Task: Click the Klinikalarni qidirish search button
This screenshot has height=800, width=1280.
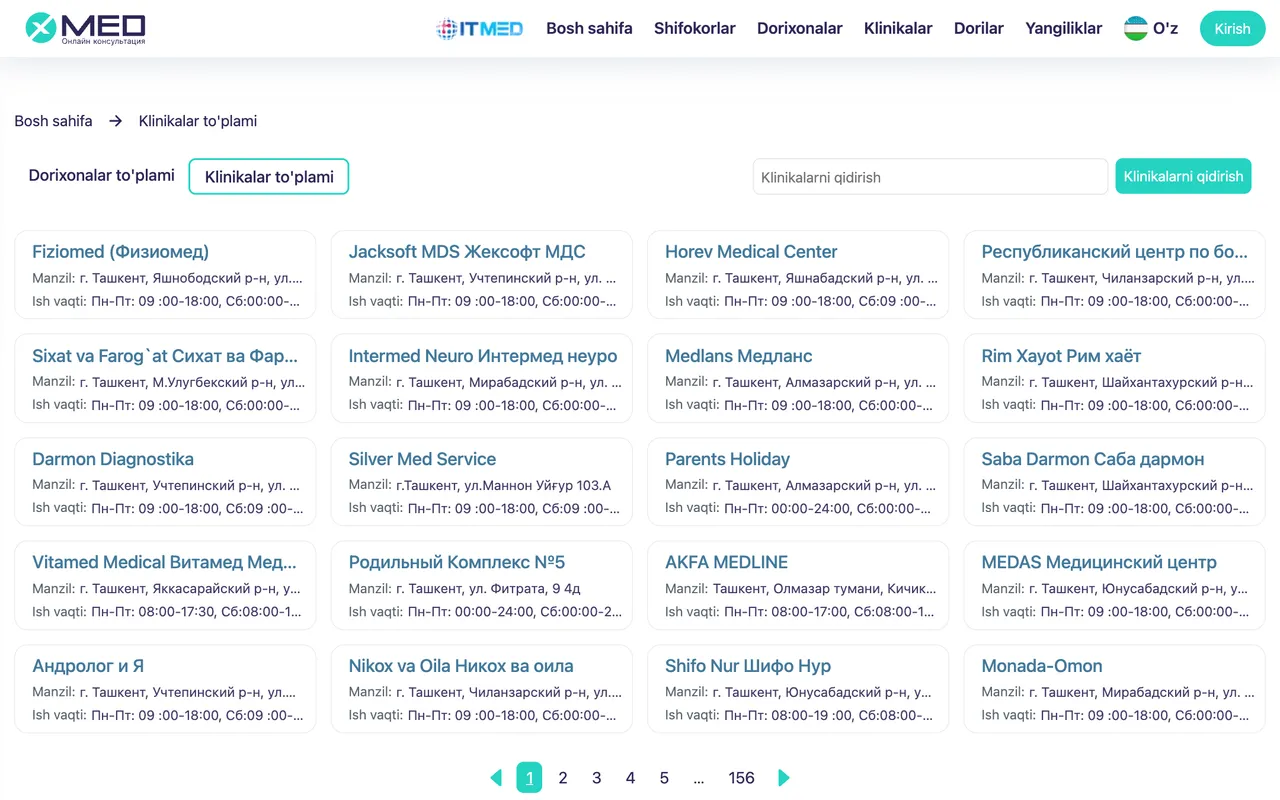Action: 1183,176
